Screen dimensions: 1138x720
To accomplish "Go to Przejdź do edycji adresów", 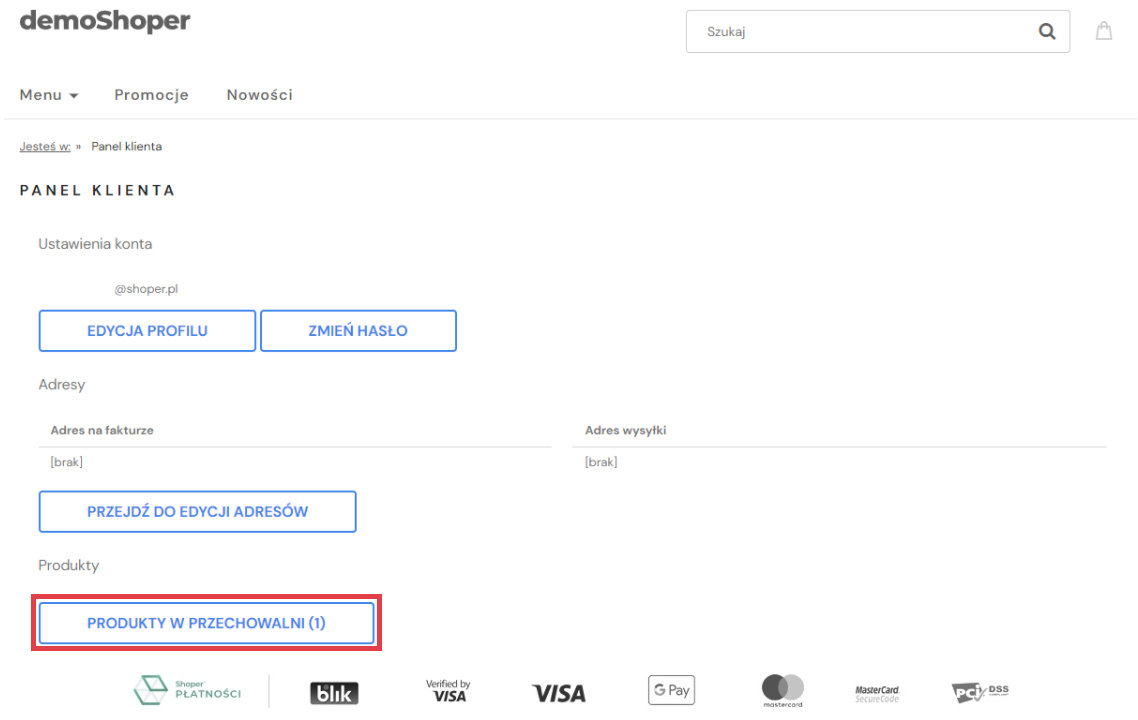I will point(197,512).
